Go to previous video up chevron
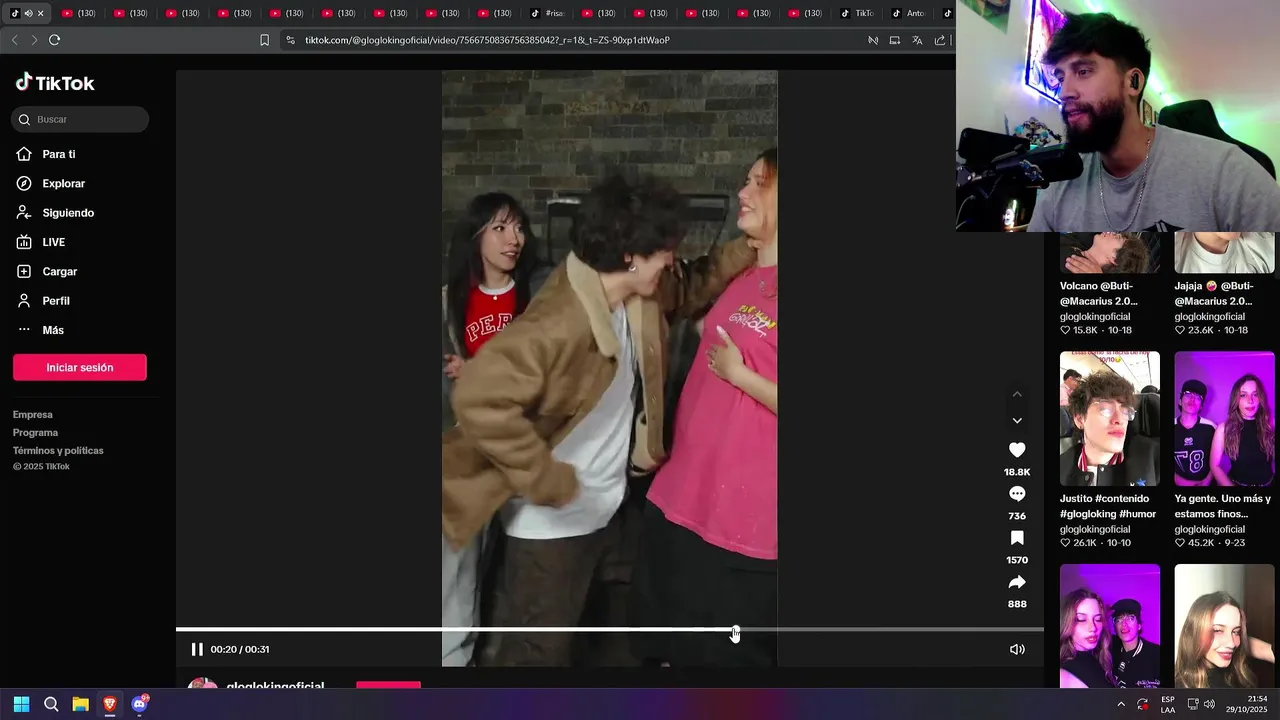Viewport: 1280px width, 720px height. [x=1017, y=394]
